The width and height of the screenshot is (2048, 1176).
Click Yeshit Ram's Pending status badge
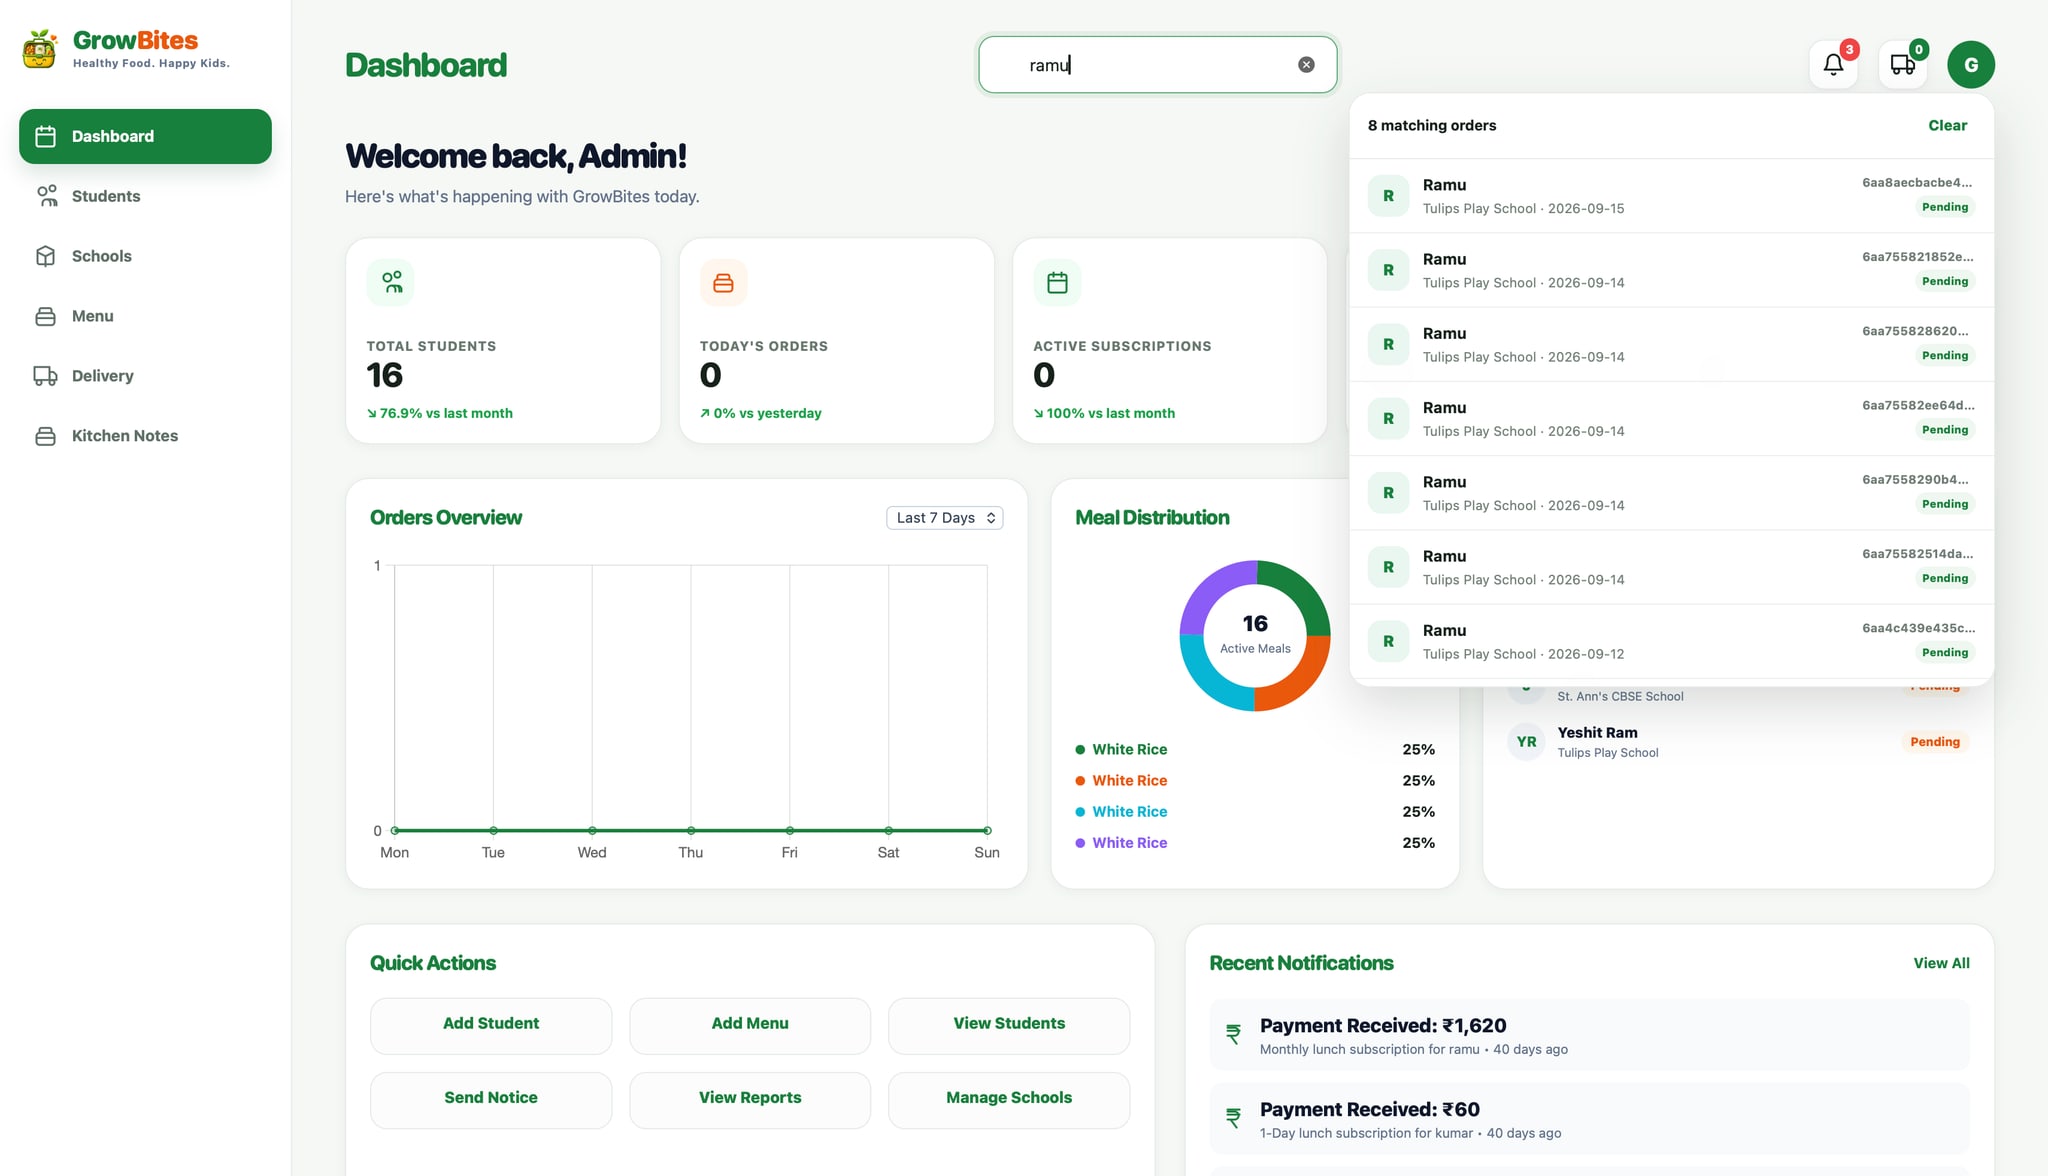[1935, 742]
